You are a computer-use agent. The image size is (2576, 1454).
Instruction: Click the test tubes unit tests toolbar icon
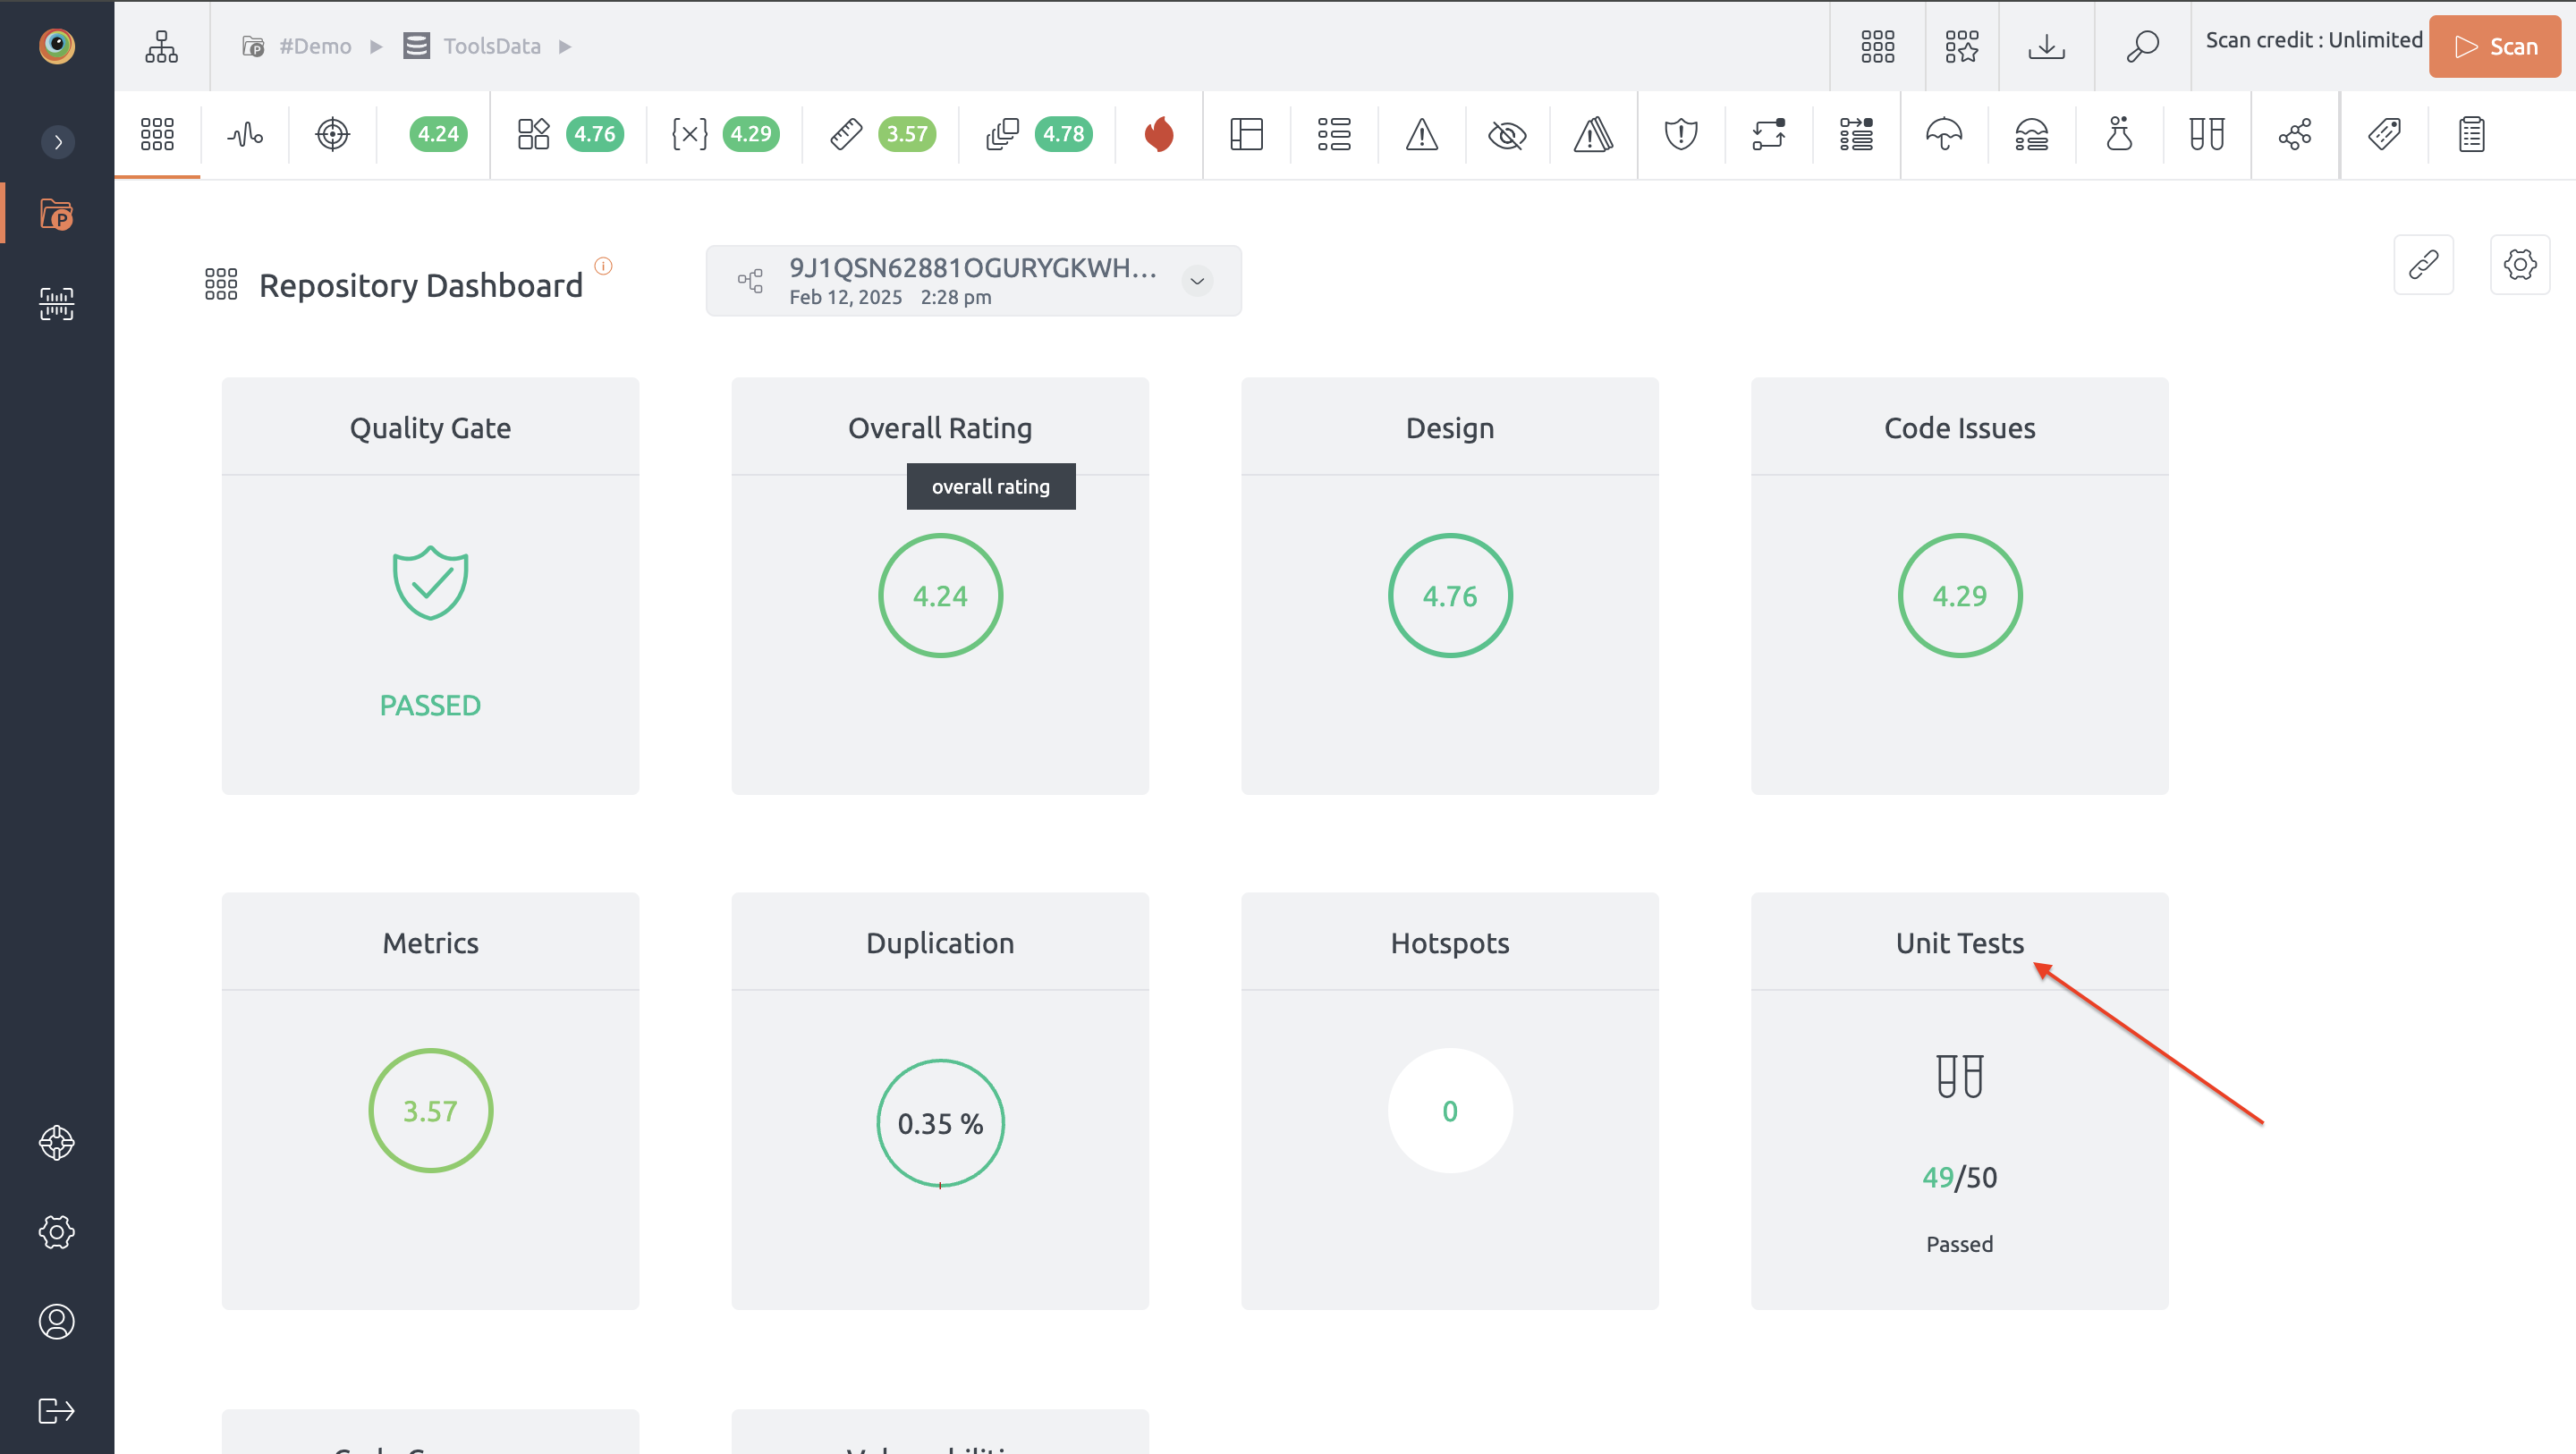[x=2206, y=134]
